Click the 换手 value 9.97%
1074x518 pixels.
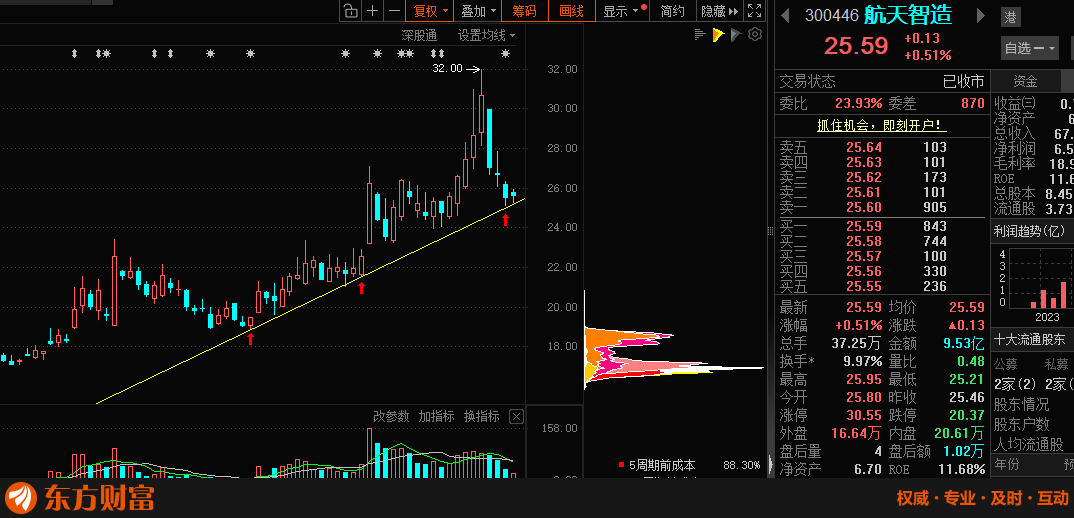click(x=863, y=361)
